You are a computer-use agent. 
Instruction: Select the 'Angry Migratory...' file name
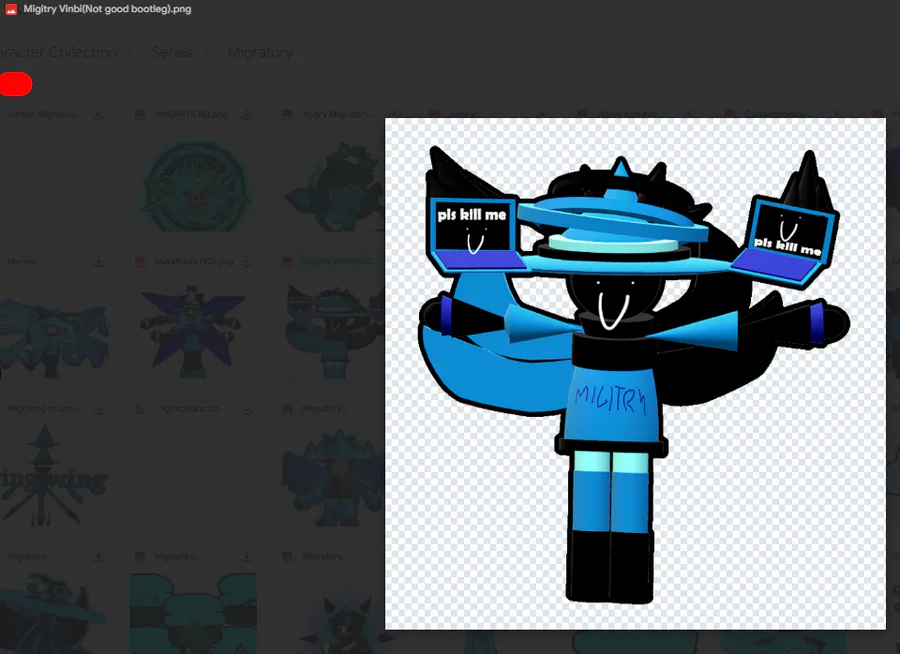click(338, 114)
